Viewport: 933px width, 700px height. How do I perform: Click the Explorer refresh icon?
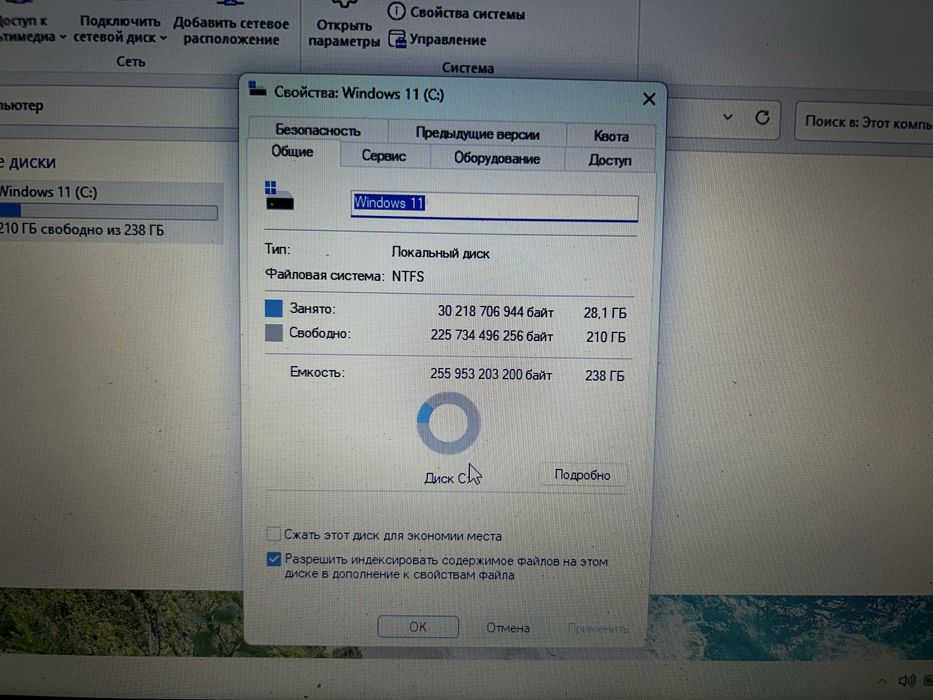[762, 118]
